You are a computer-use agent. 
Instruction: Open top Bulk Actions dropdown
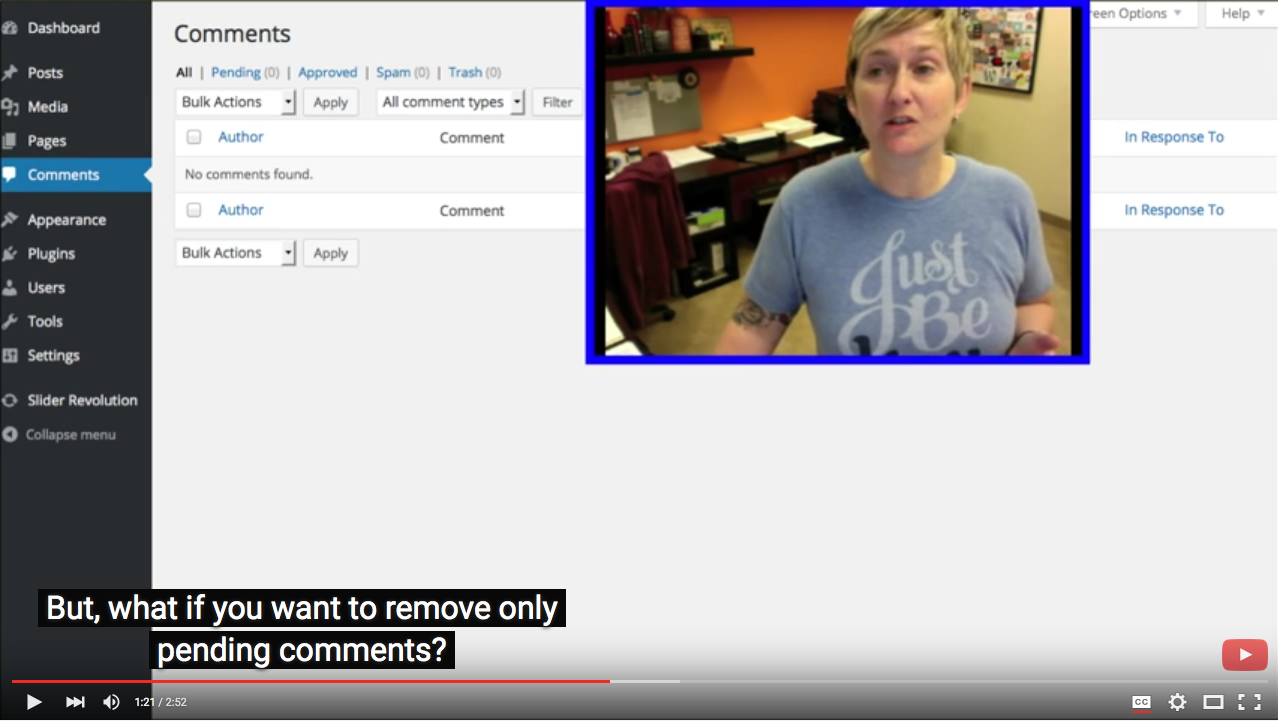point(236,102)
